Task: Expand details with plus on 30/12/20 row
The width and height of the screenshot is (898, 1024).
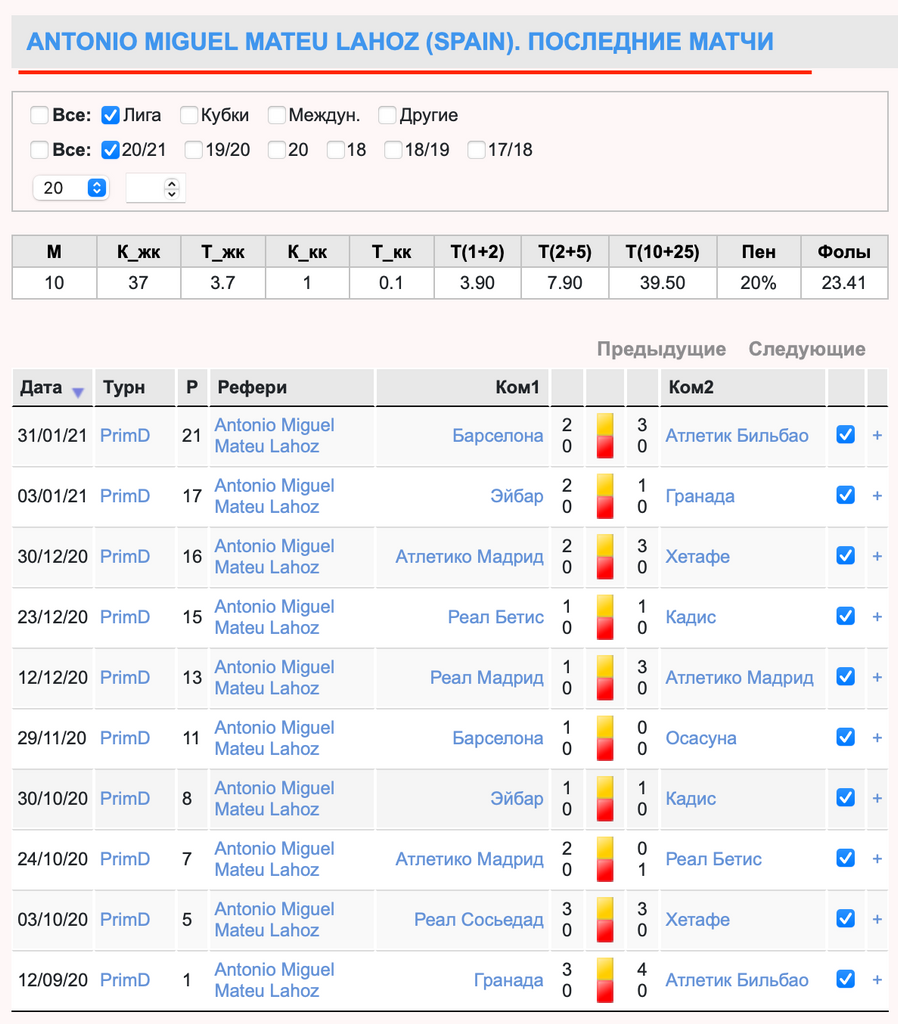Action: pos(877,556)
